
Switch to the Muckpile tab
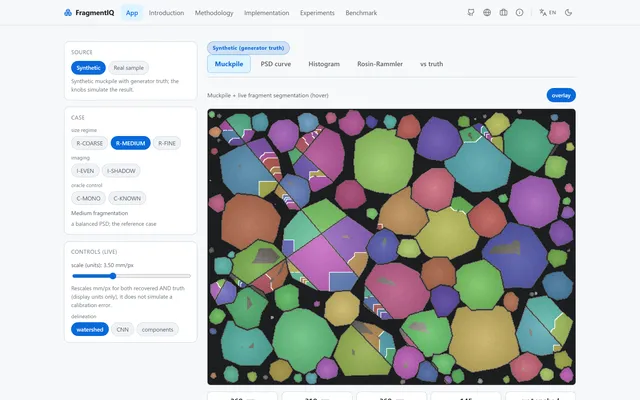pos(229,64)
